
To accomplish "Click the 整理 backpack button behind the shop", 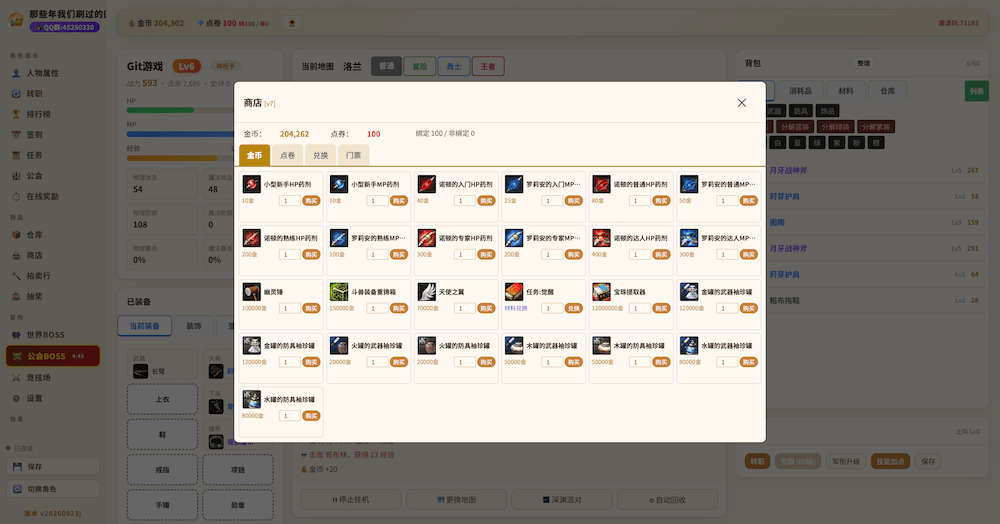I will point(864,63).
